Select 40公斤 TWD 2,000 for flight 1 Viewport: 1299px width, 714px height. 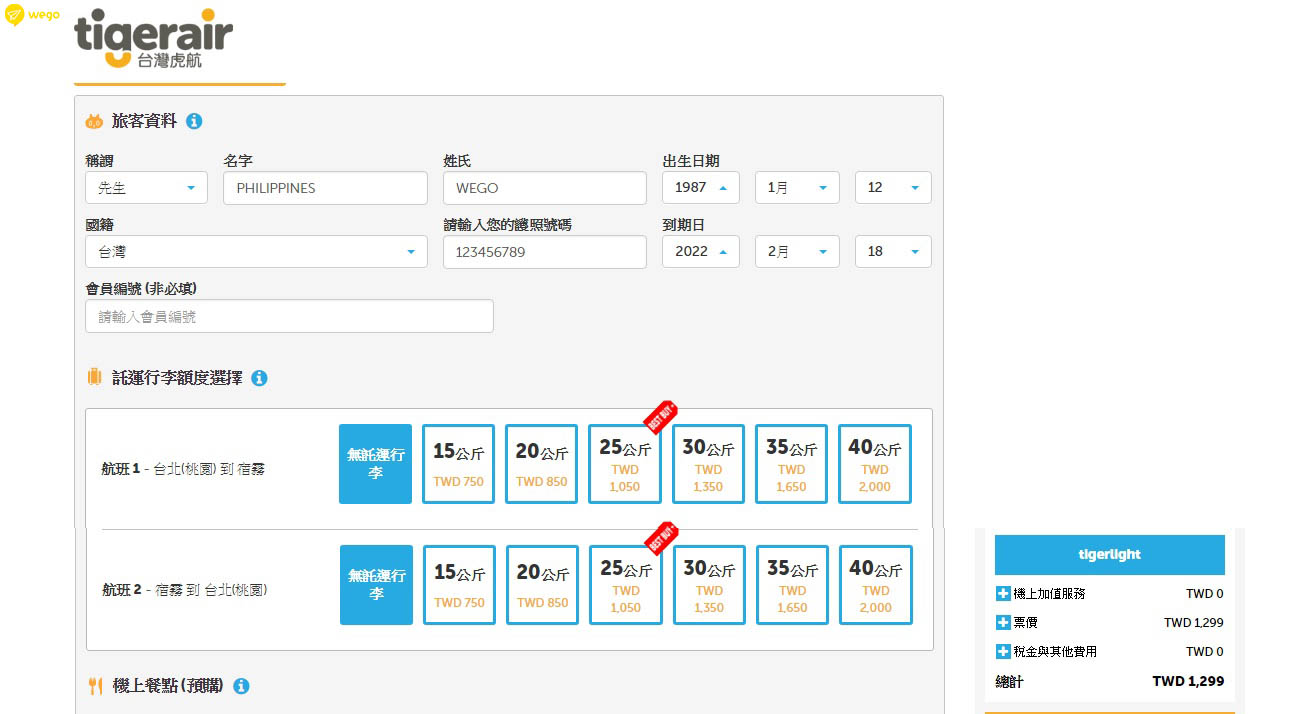tap(875, 464)
